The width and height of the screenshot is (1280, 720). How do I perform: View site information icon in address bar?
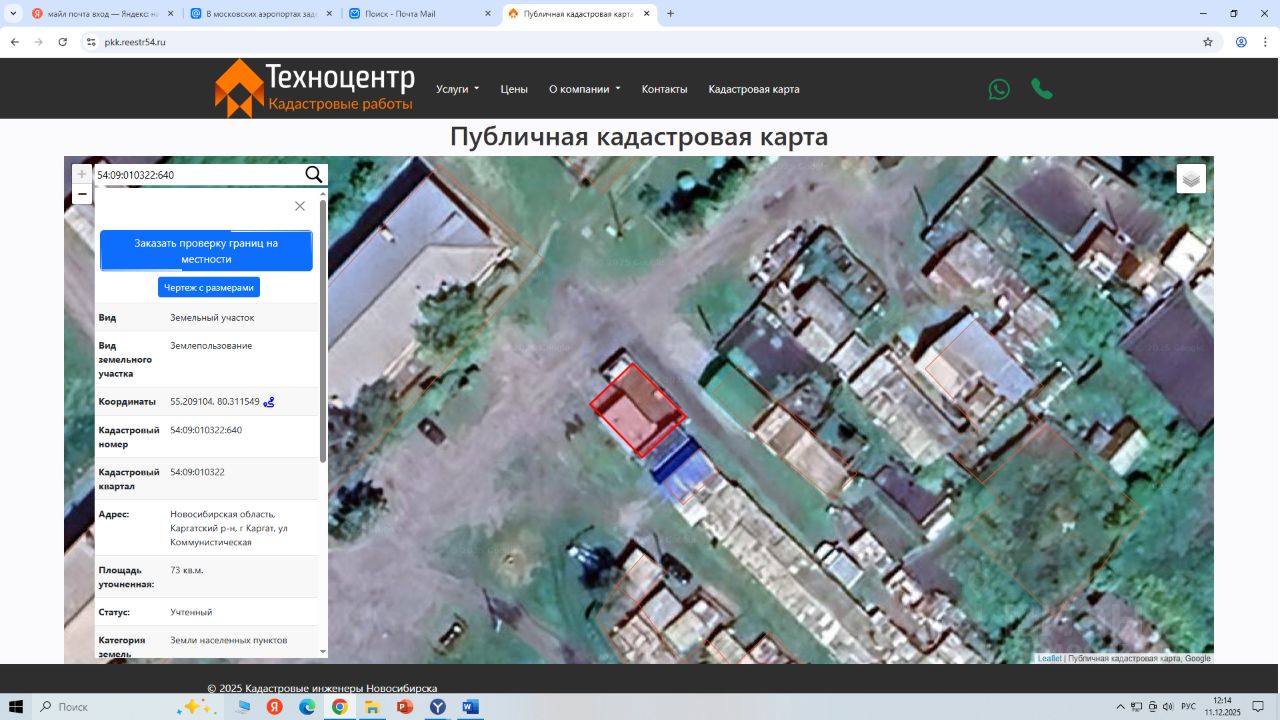coord(91,42)
